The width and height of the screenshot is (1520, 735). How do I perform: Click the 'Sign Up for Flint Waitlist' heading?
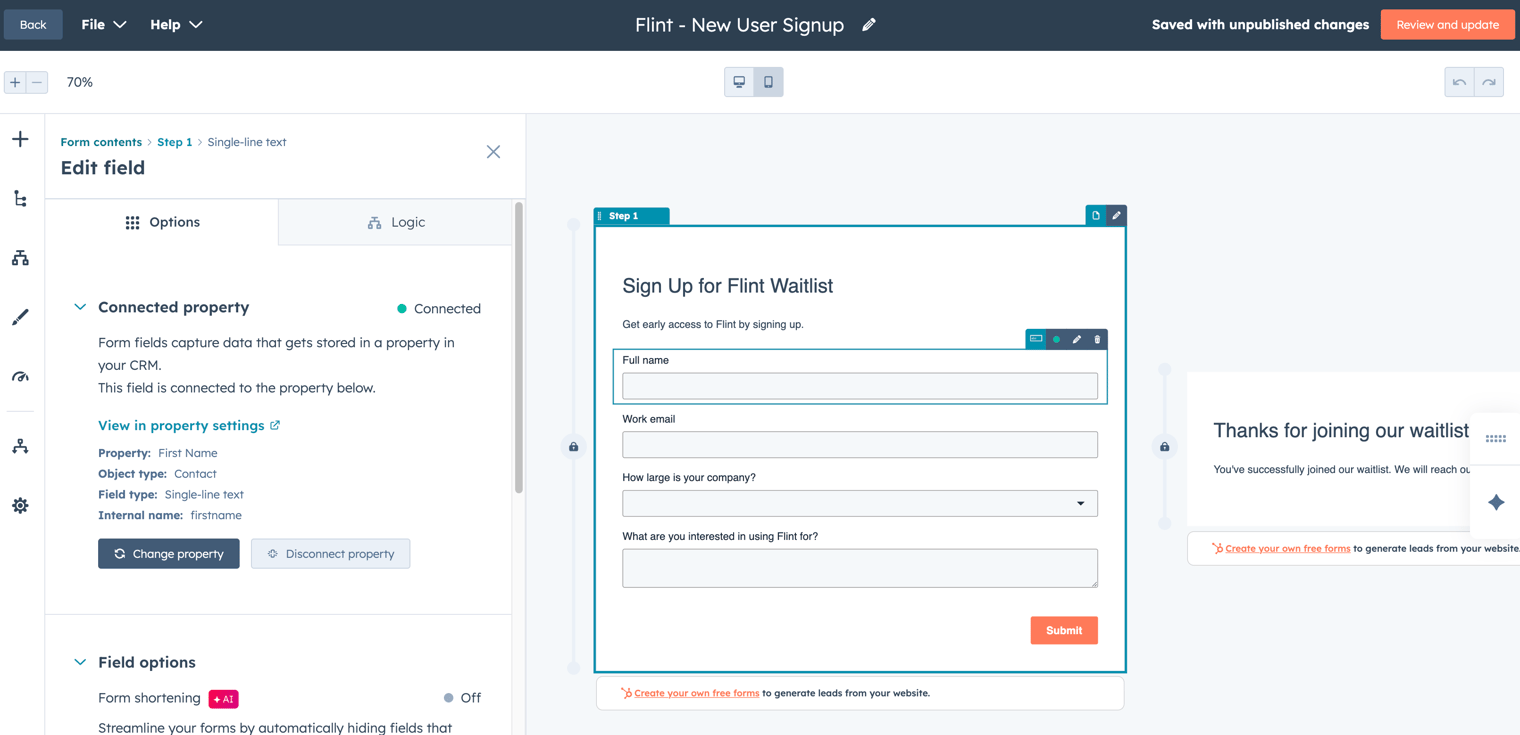(x=728, y=286)
